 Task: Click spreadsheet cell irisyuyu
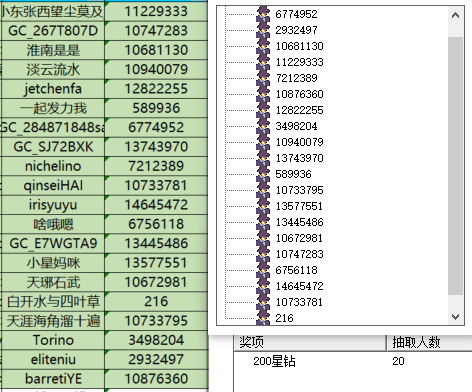pyautogui.click(x=53, y=205)
